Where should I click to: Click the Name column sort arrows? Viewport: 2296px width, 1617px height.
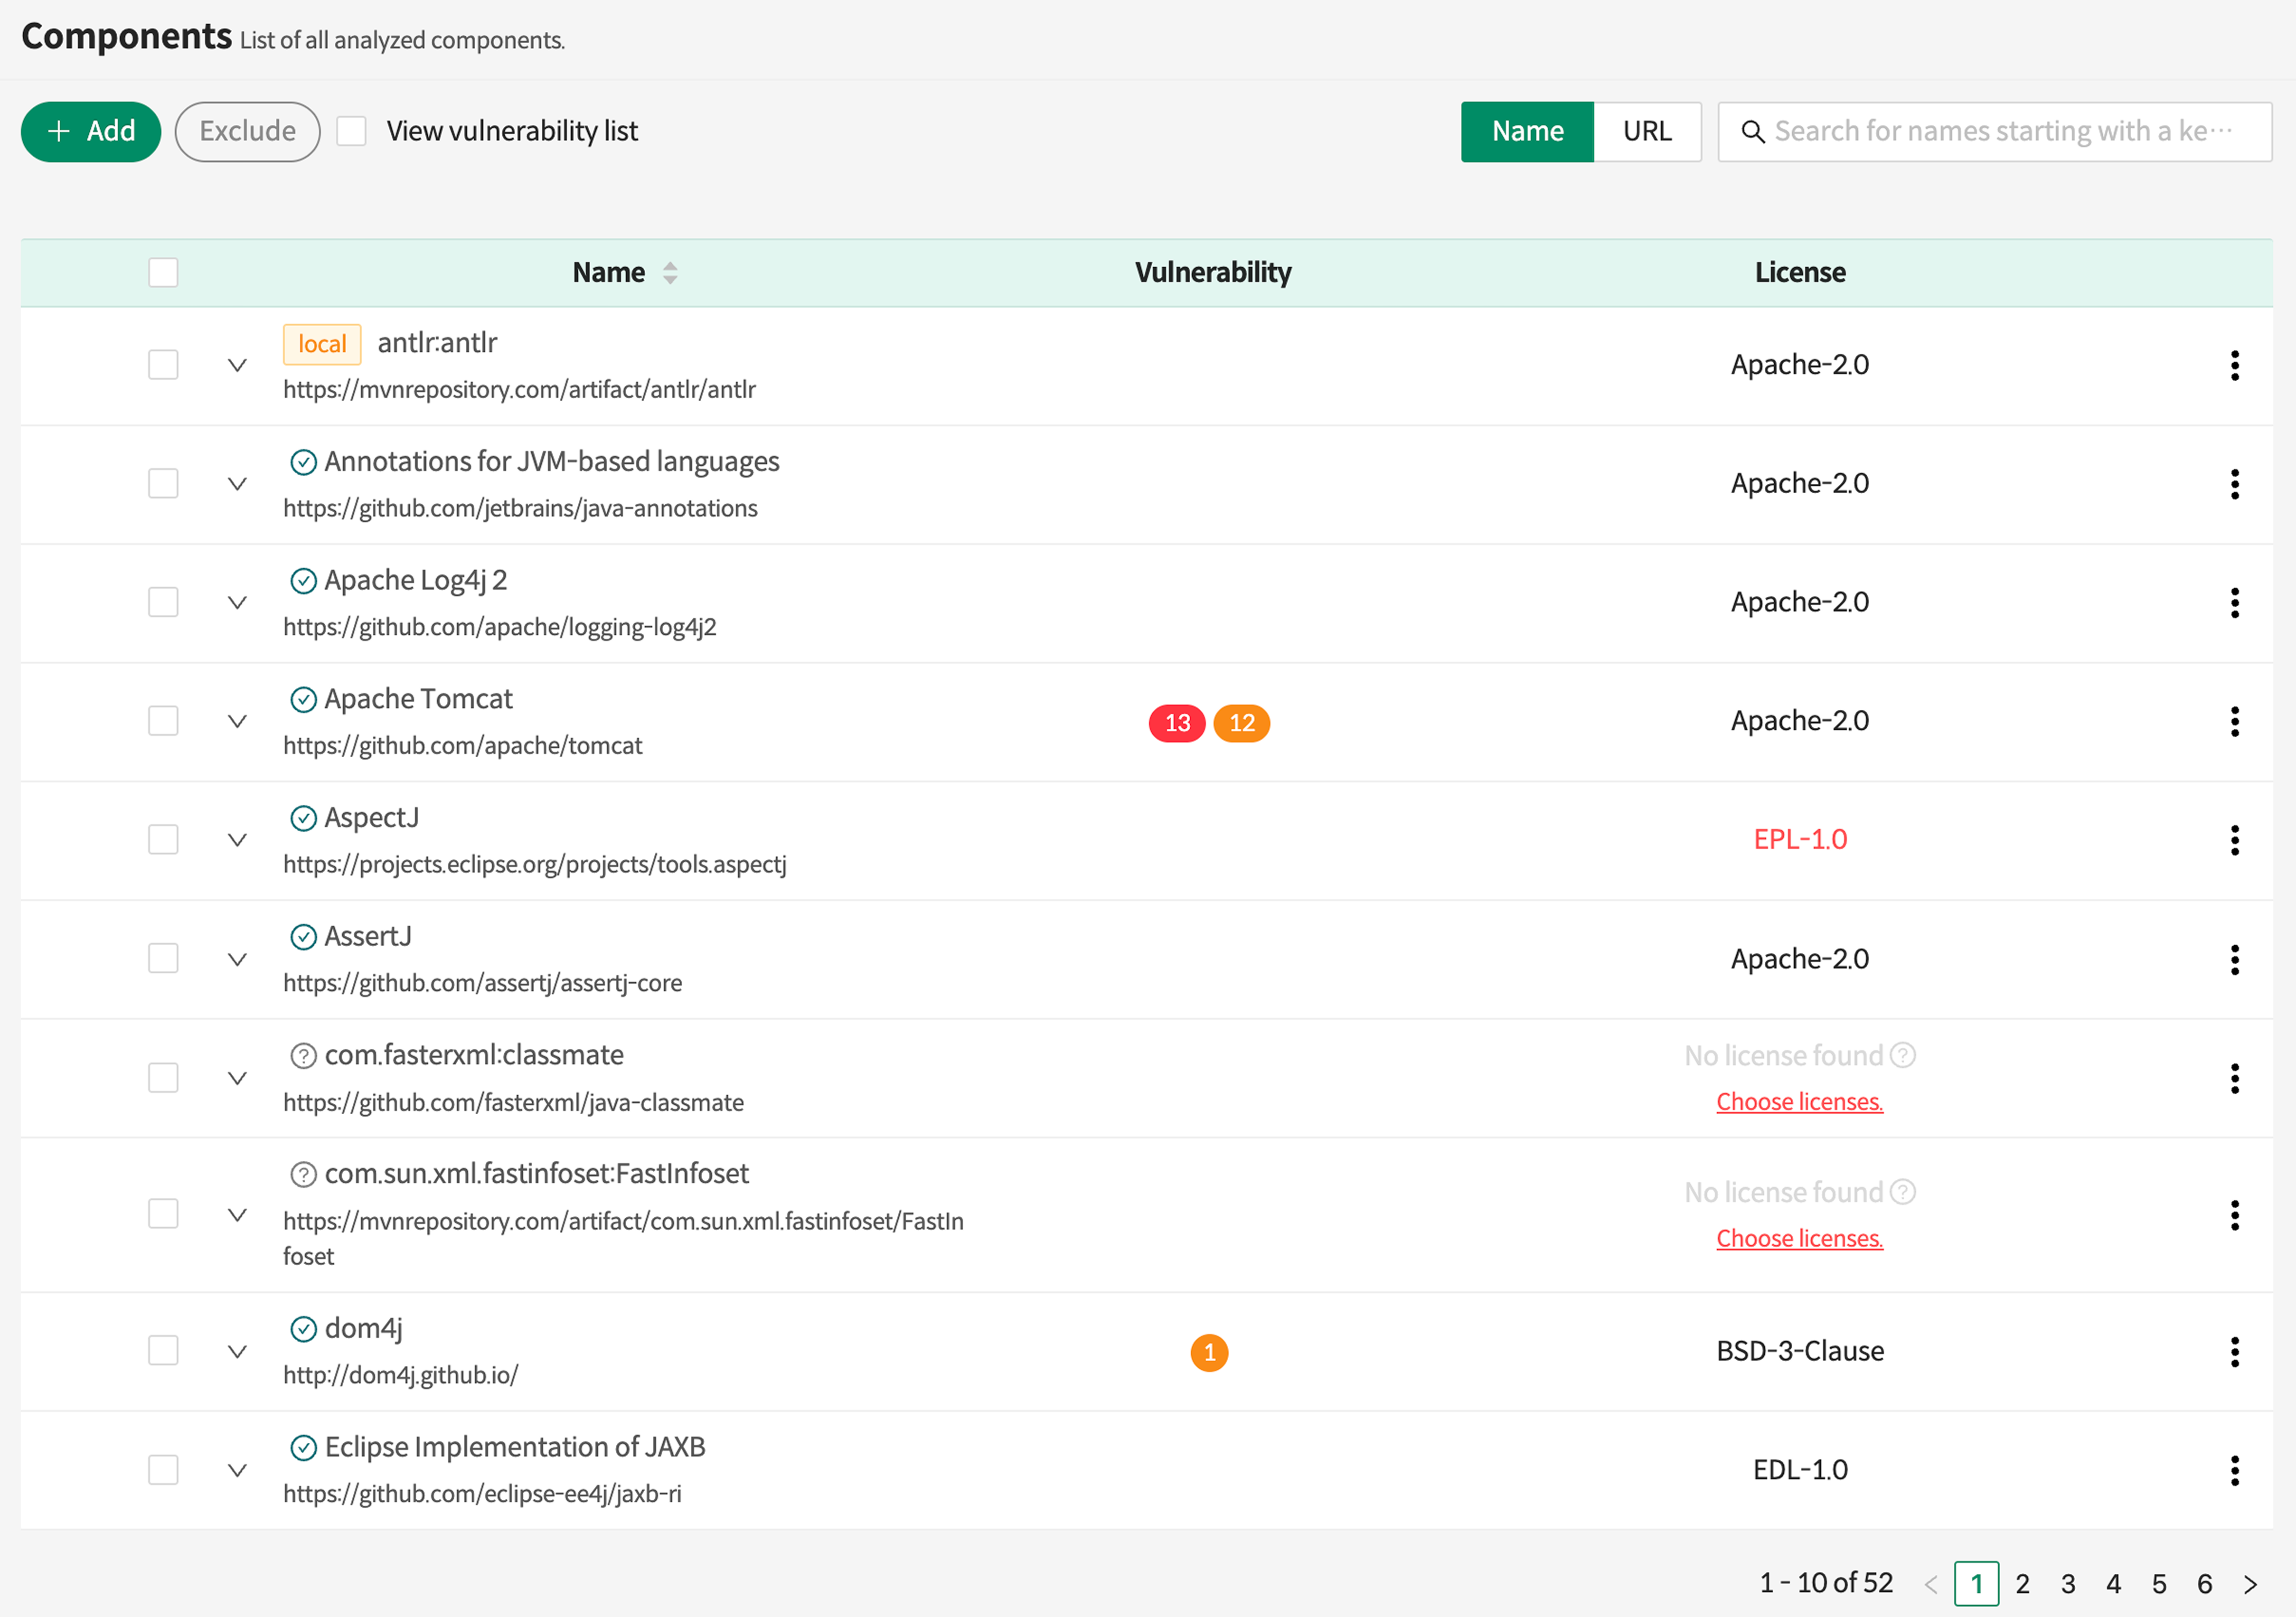pyautogui.click(x=670, y=272)
